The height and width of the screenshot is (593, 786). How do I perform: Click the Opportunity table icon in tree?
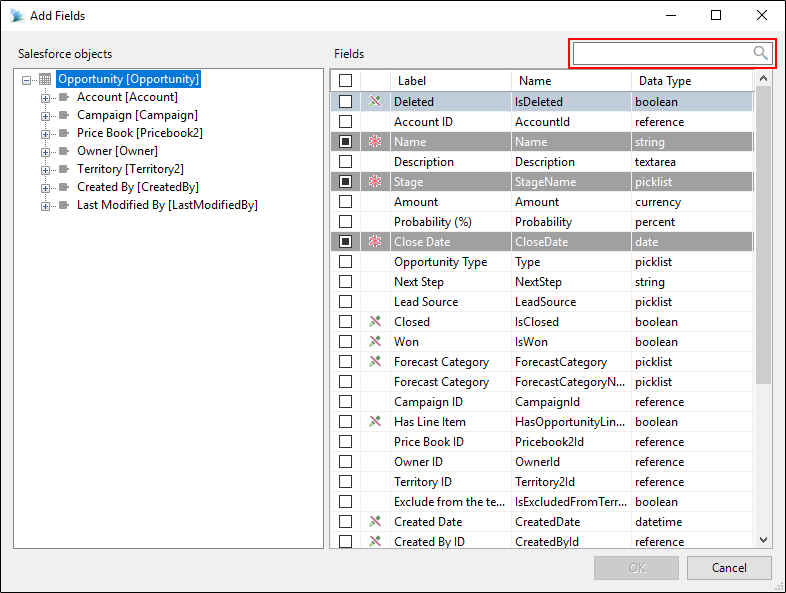[45, 79]
